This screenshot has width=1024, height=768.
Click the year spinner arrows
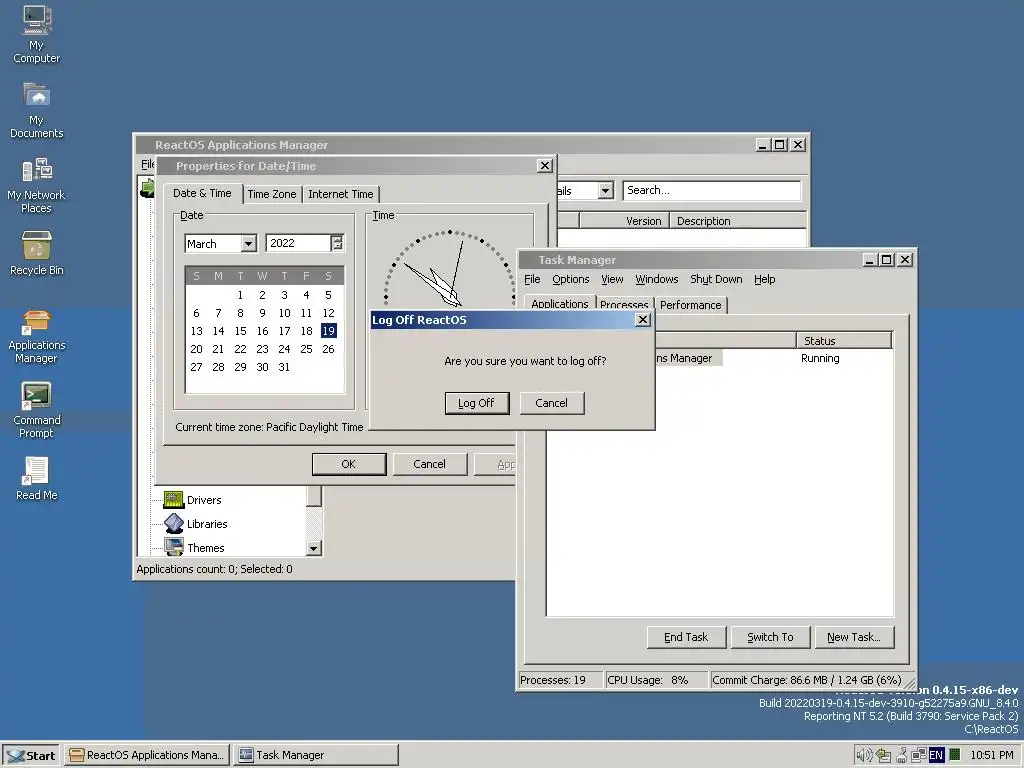(x=337, y=243)
